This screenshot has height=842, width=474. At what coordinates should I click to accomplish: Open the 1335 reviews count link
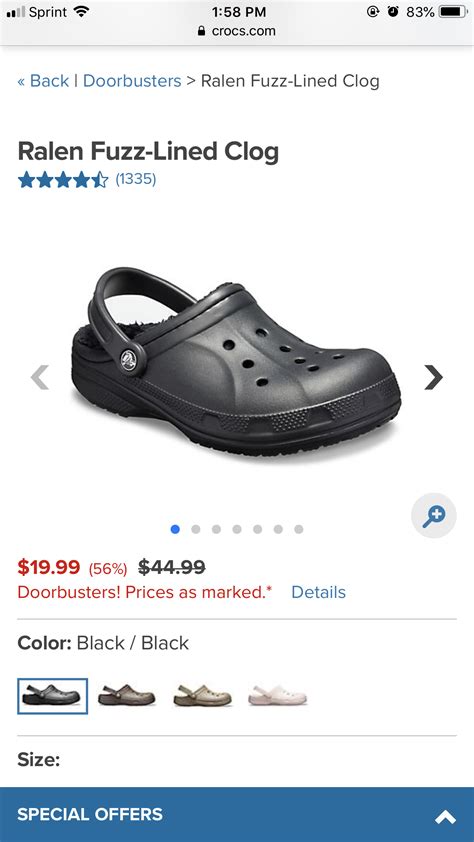tap(136, 179)
